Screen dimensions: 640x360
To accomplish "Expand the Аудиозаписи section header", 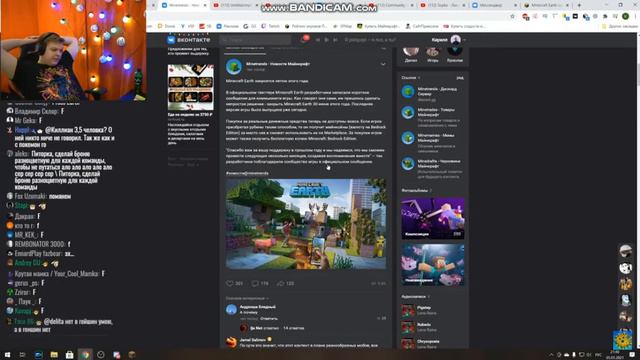I will 416,296.
